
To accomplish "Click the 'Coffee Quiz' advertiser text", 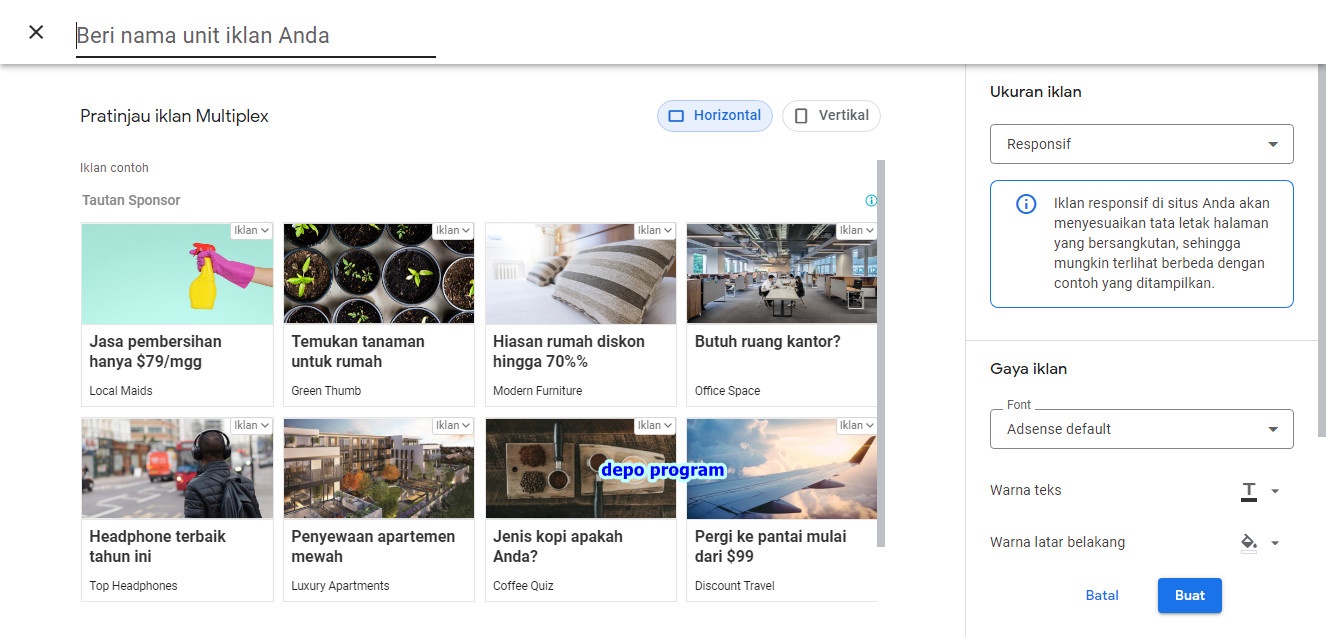I will click(523, 586).
